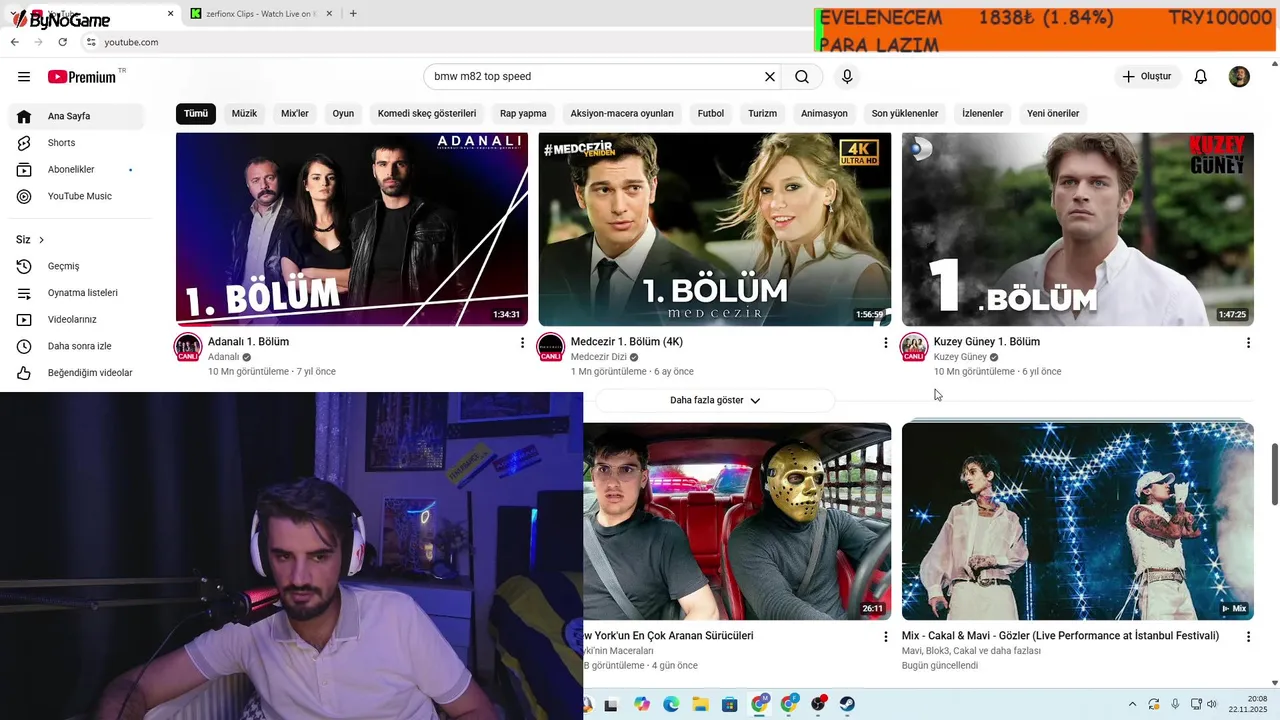Expand with Daha fazla göster

coord(715,400)
